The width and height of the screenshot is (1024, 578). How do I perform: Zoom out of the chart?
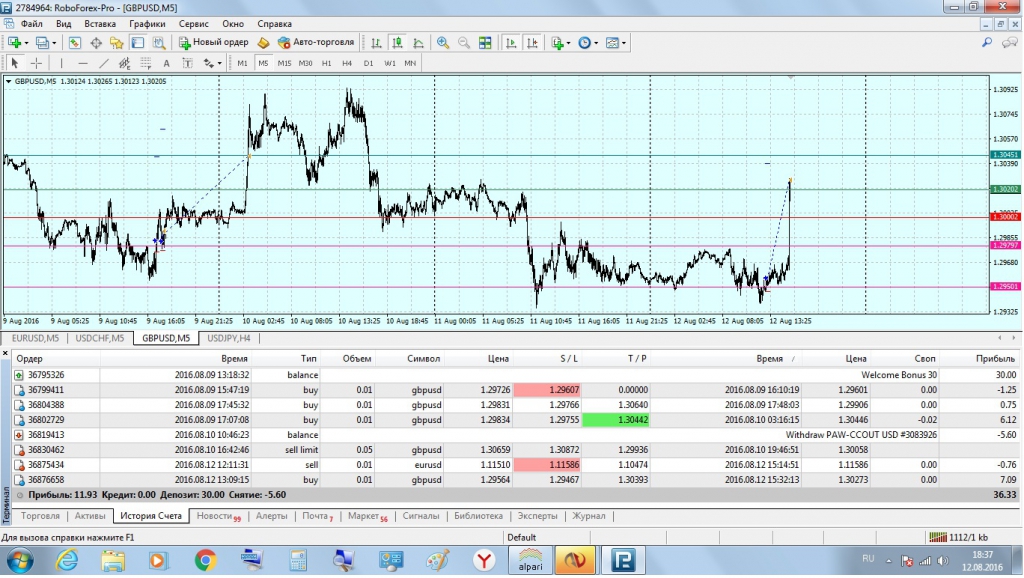(x=464, y=43)
